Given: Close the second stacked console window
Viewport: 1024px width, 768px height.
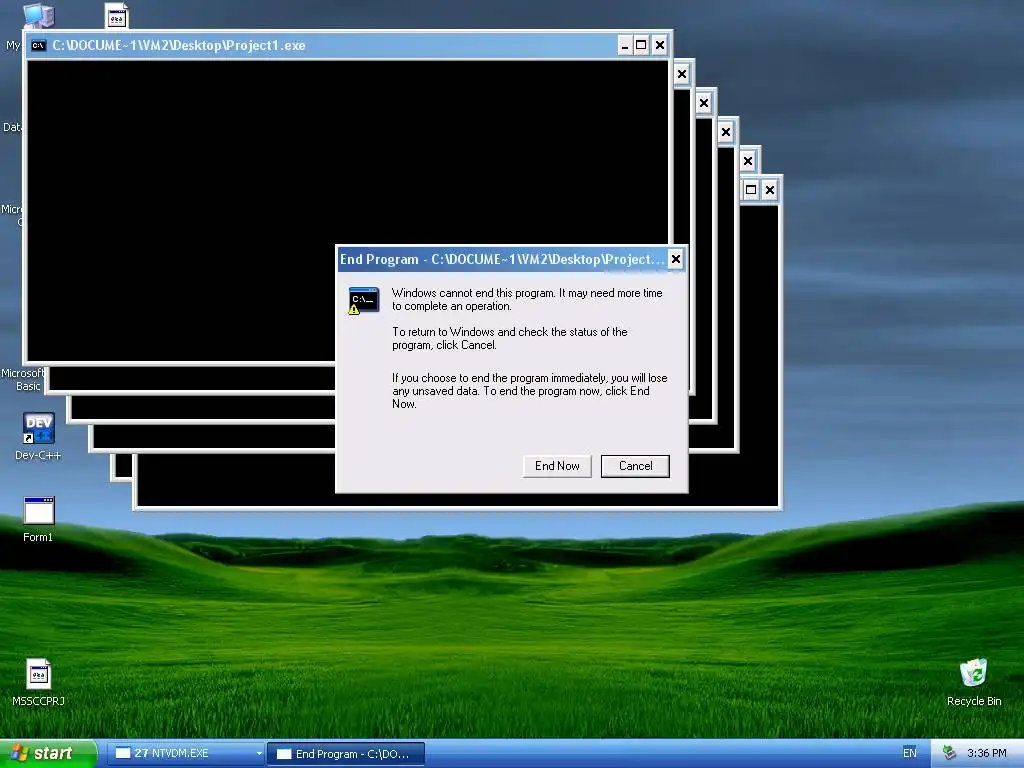Looking at the screenshot, I should coord(682,74).
